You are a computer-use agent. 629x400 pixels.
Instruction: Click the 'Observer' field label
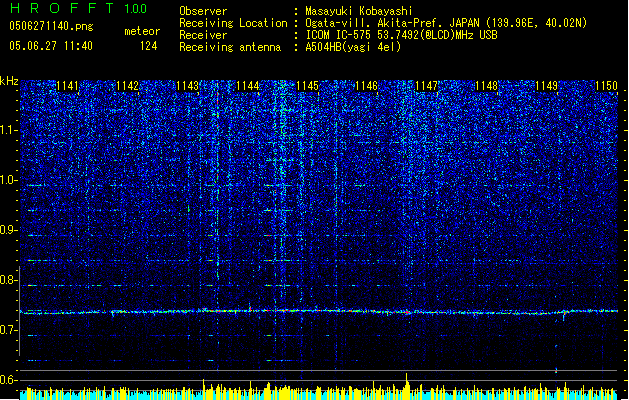[x=203, y=11]
